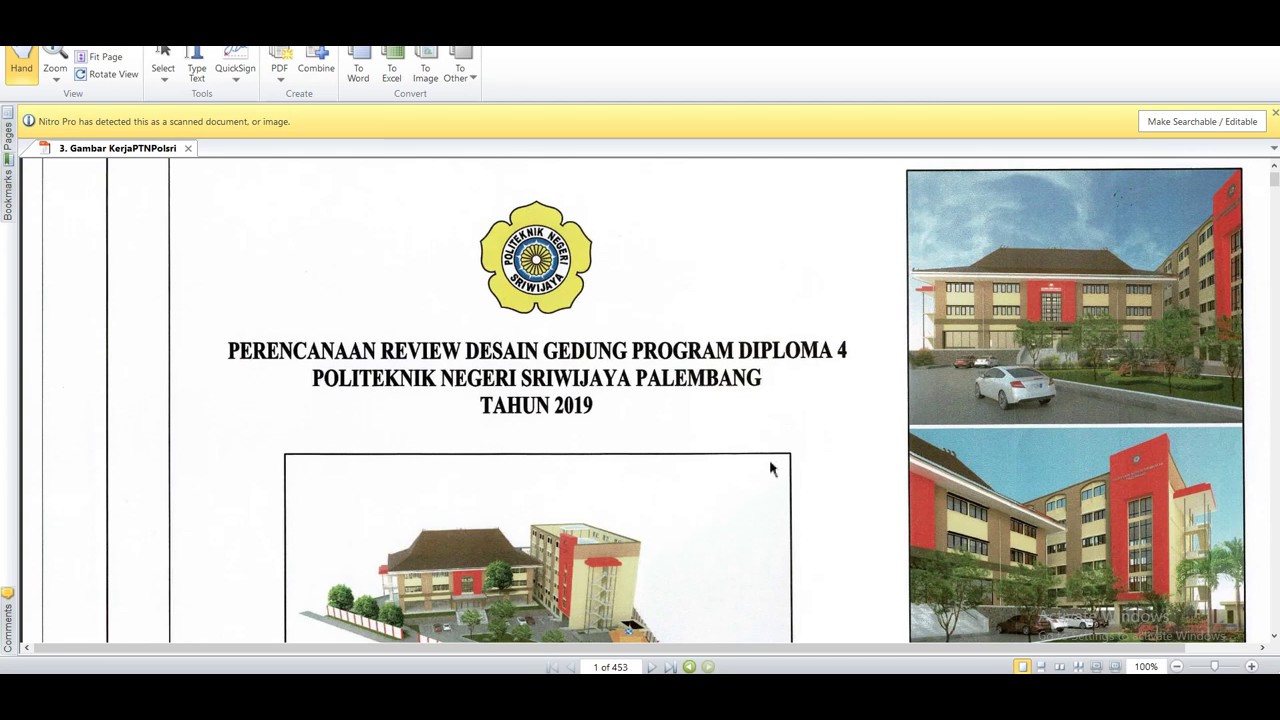Screen dimensions: 1280x720
Task: Click the info icon in notification bar
Action: coord(28,121)
